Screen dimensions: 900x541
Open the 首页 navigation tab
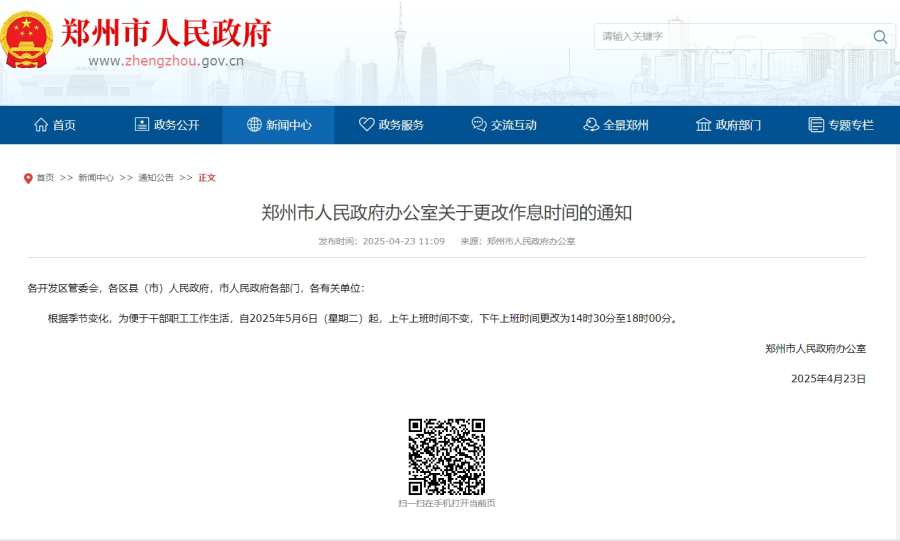click(55, 125)
